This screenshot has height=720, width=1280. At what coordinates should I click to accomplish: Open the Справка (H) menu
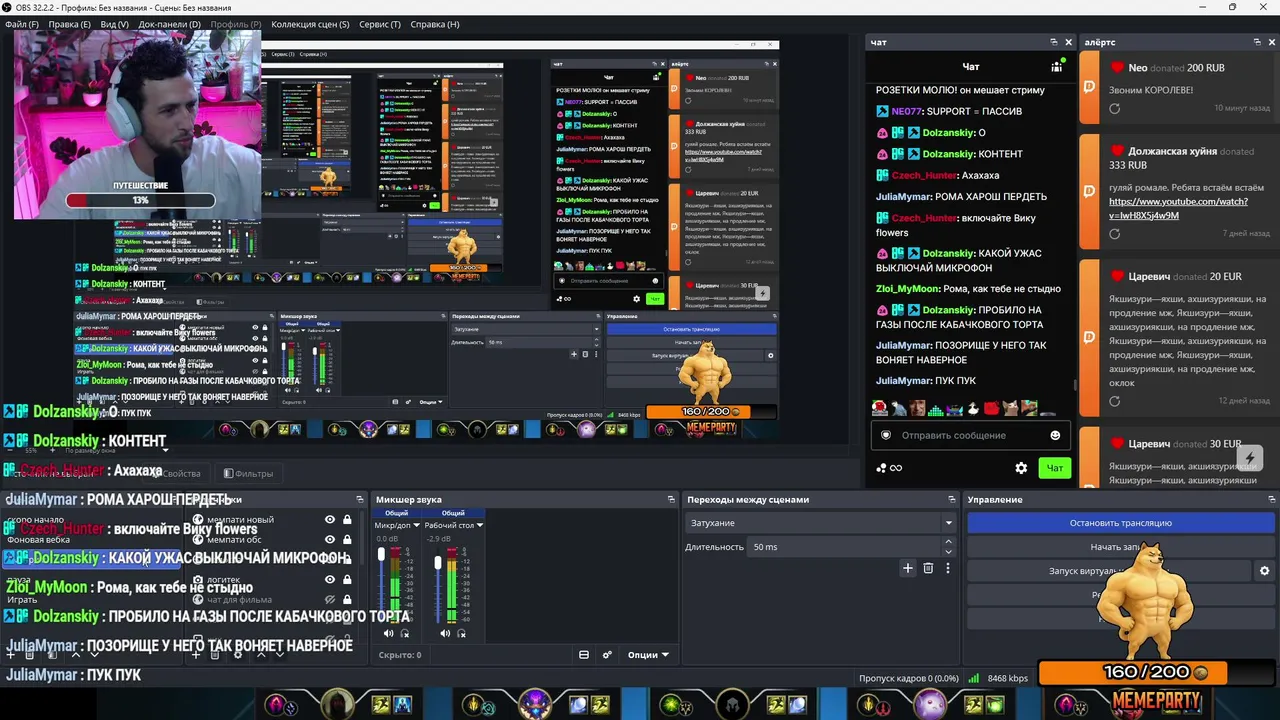(x=435, y=24)
